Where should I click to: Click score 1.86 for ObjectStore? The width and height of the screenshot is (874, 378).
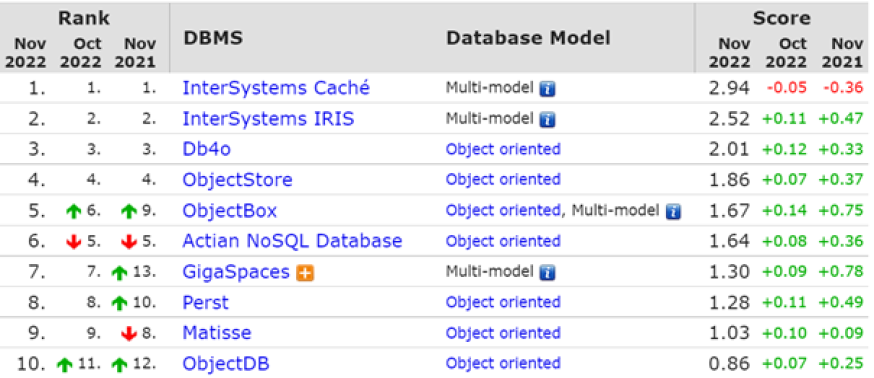tap(729, 180)
